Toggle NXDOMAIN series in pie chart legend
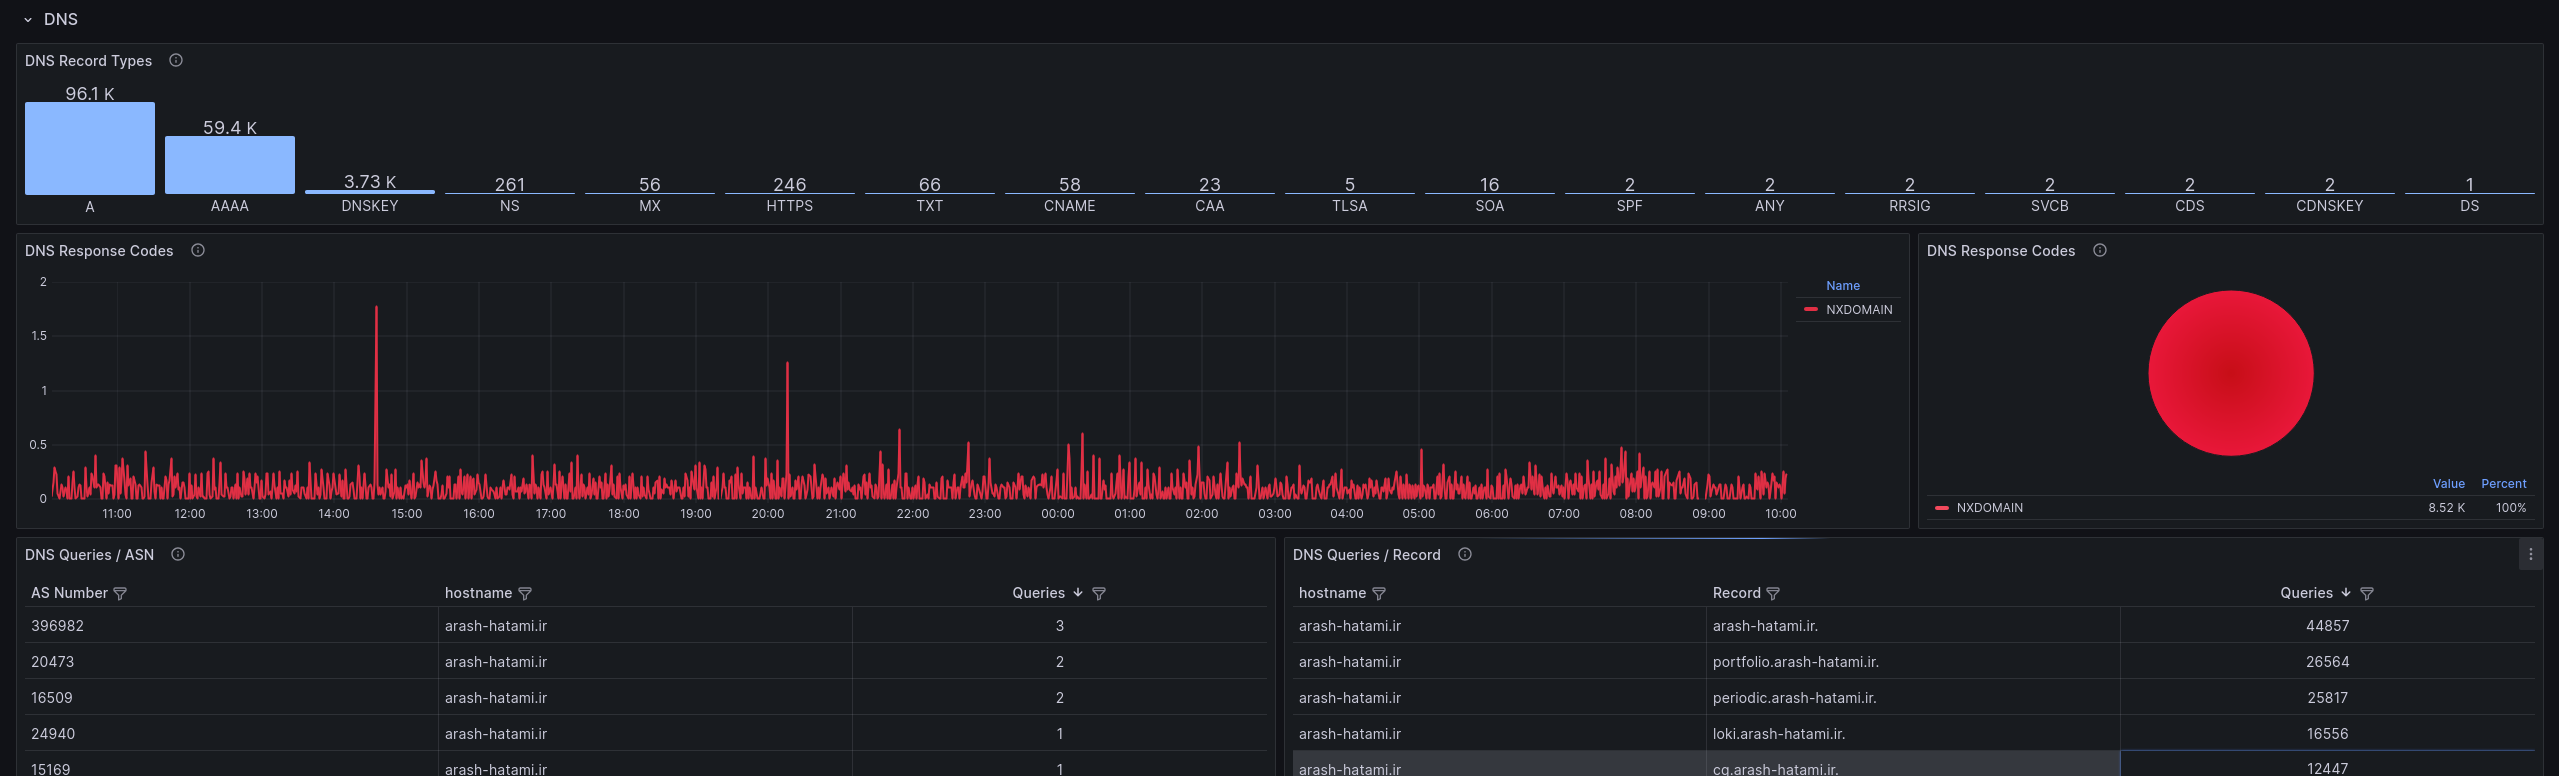 pyautogui.click(x=1989, y=508)
